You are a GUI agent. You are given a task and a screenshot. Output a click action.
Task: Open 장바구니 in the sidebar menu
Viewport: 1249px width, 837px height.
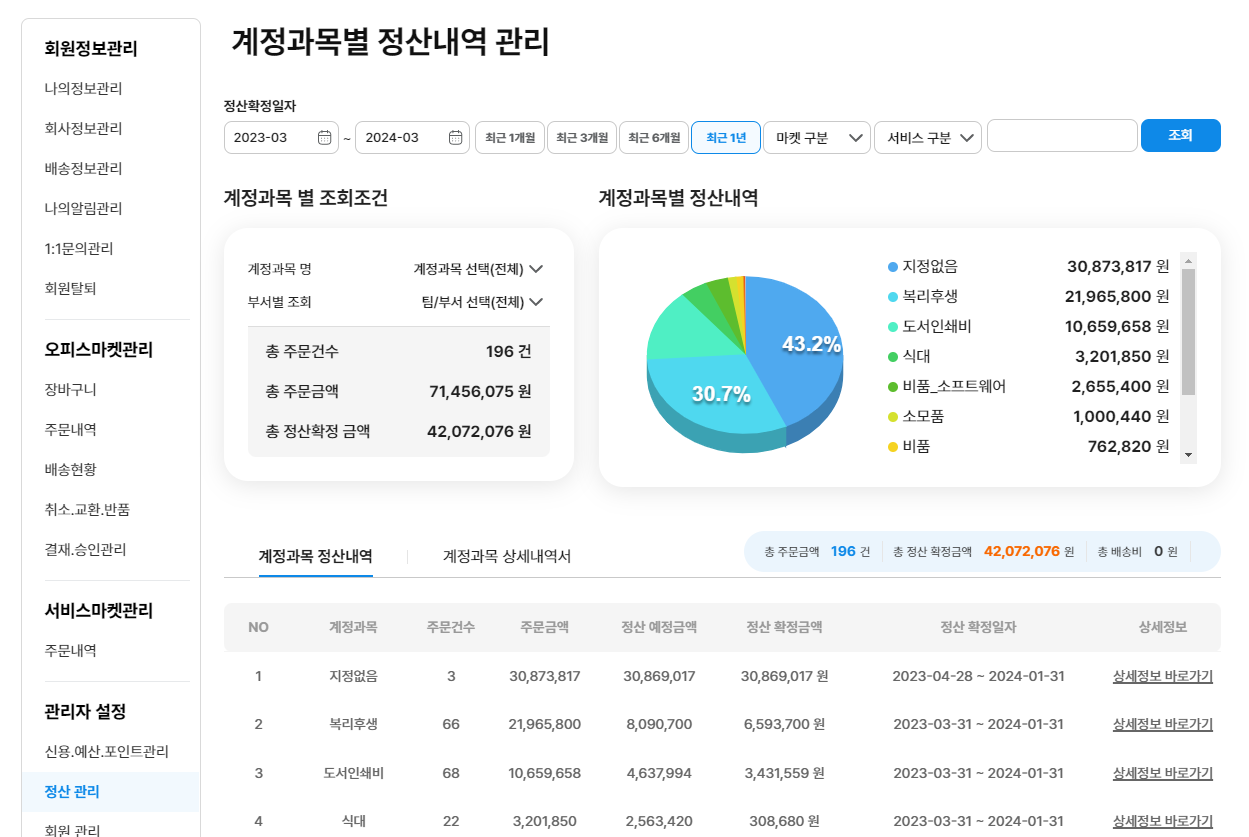coord(70,389)
